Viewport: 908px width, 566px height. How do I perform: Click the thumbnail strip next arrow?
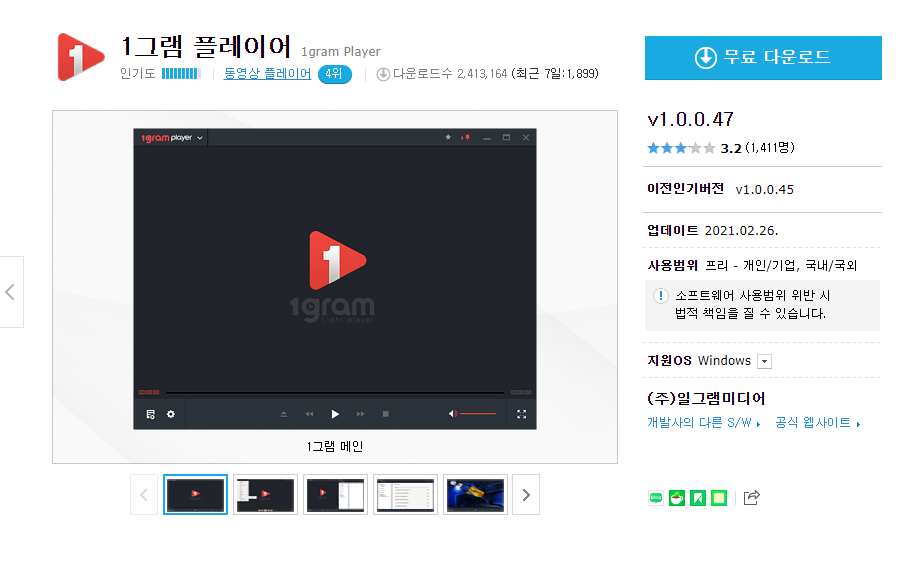click(x=526, y=495)
